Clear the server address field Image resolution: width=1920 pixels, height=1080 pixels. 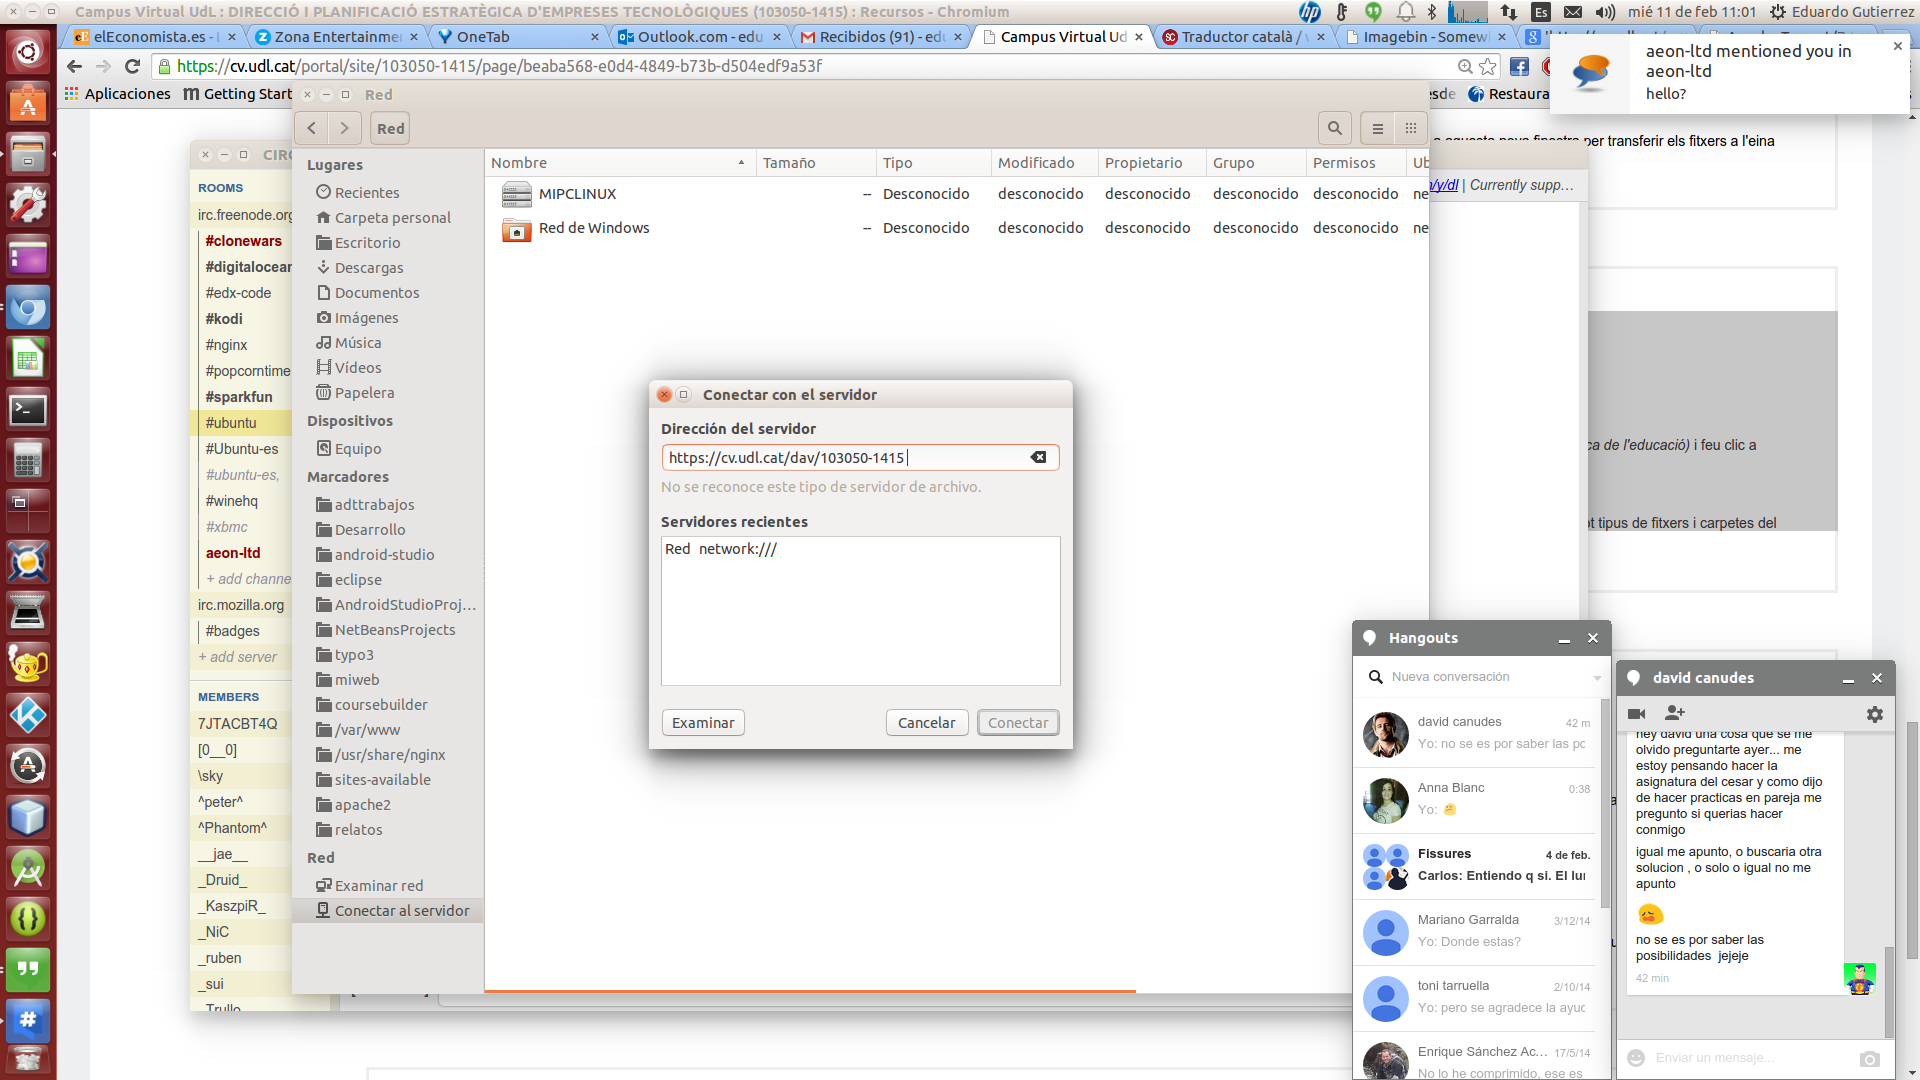pyautogui.click(x=1039, y=457)
